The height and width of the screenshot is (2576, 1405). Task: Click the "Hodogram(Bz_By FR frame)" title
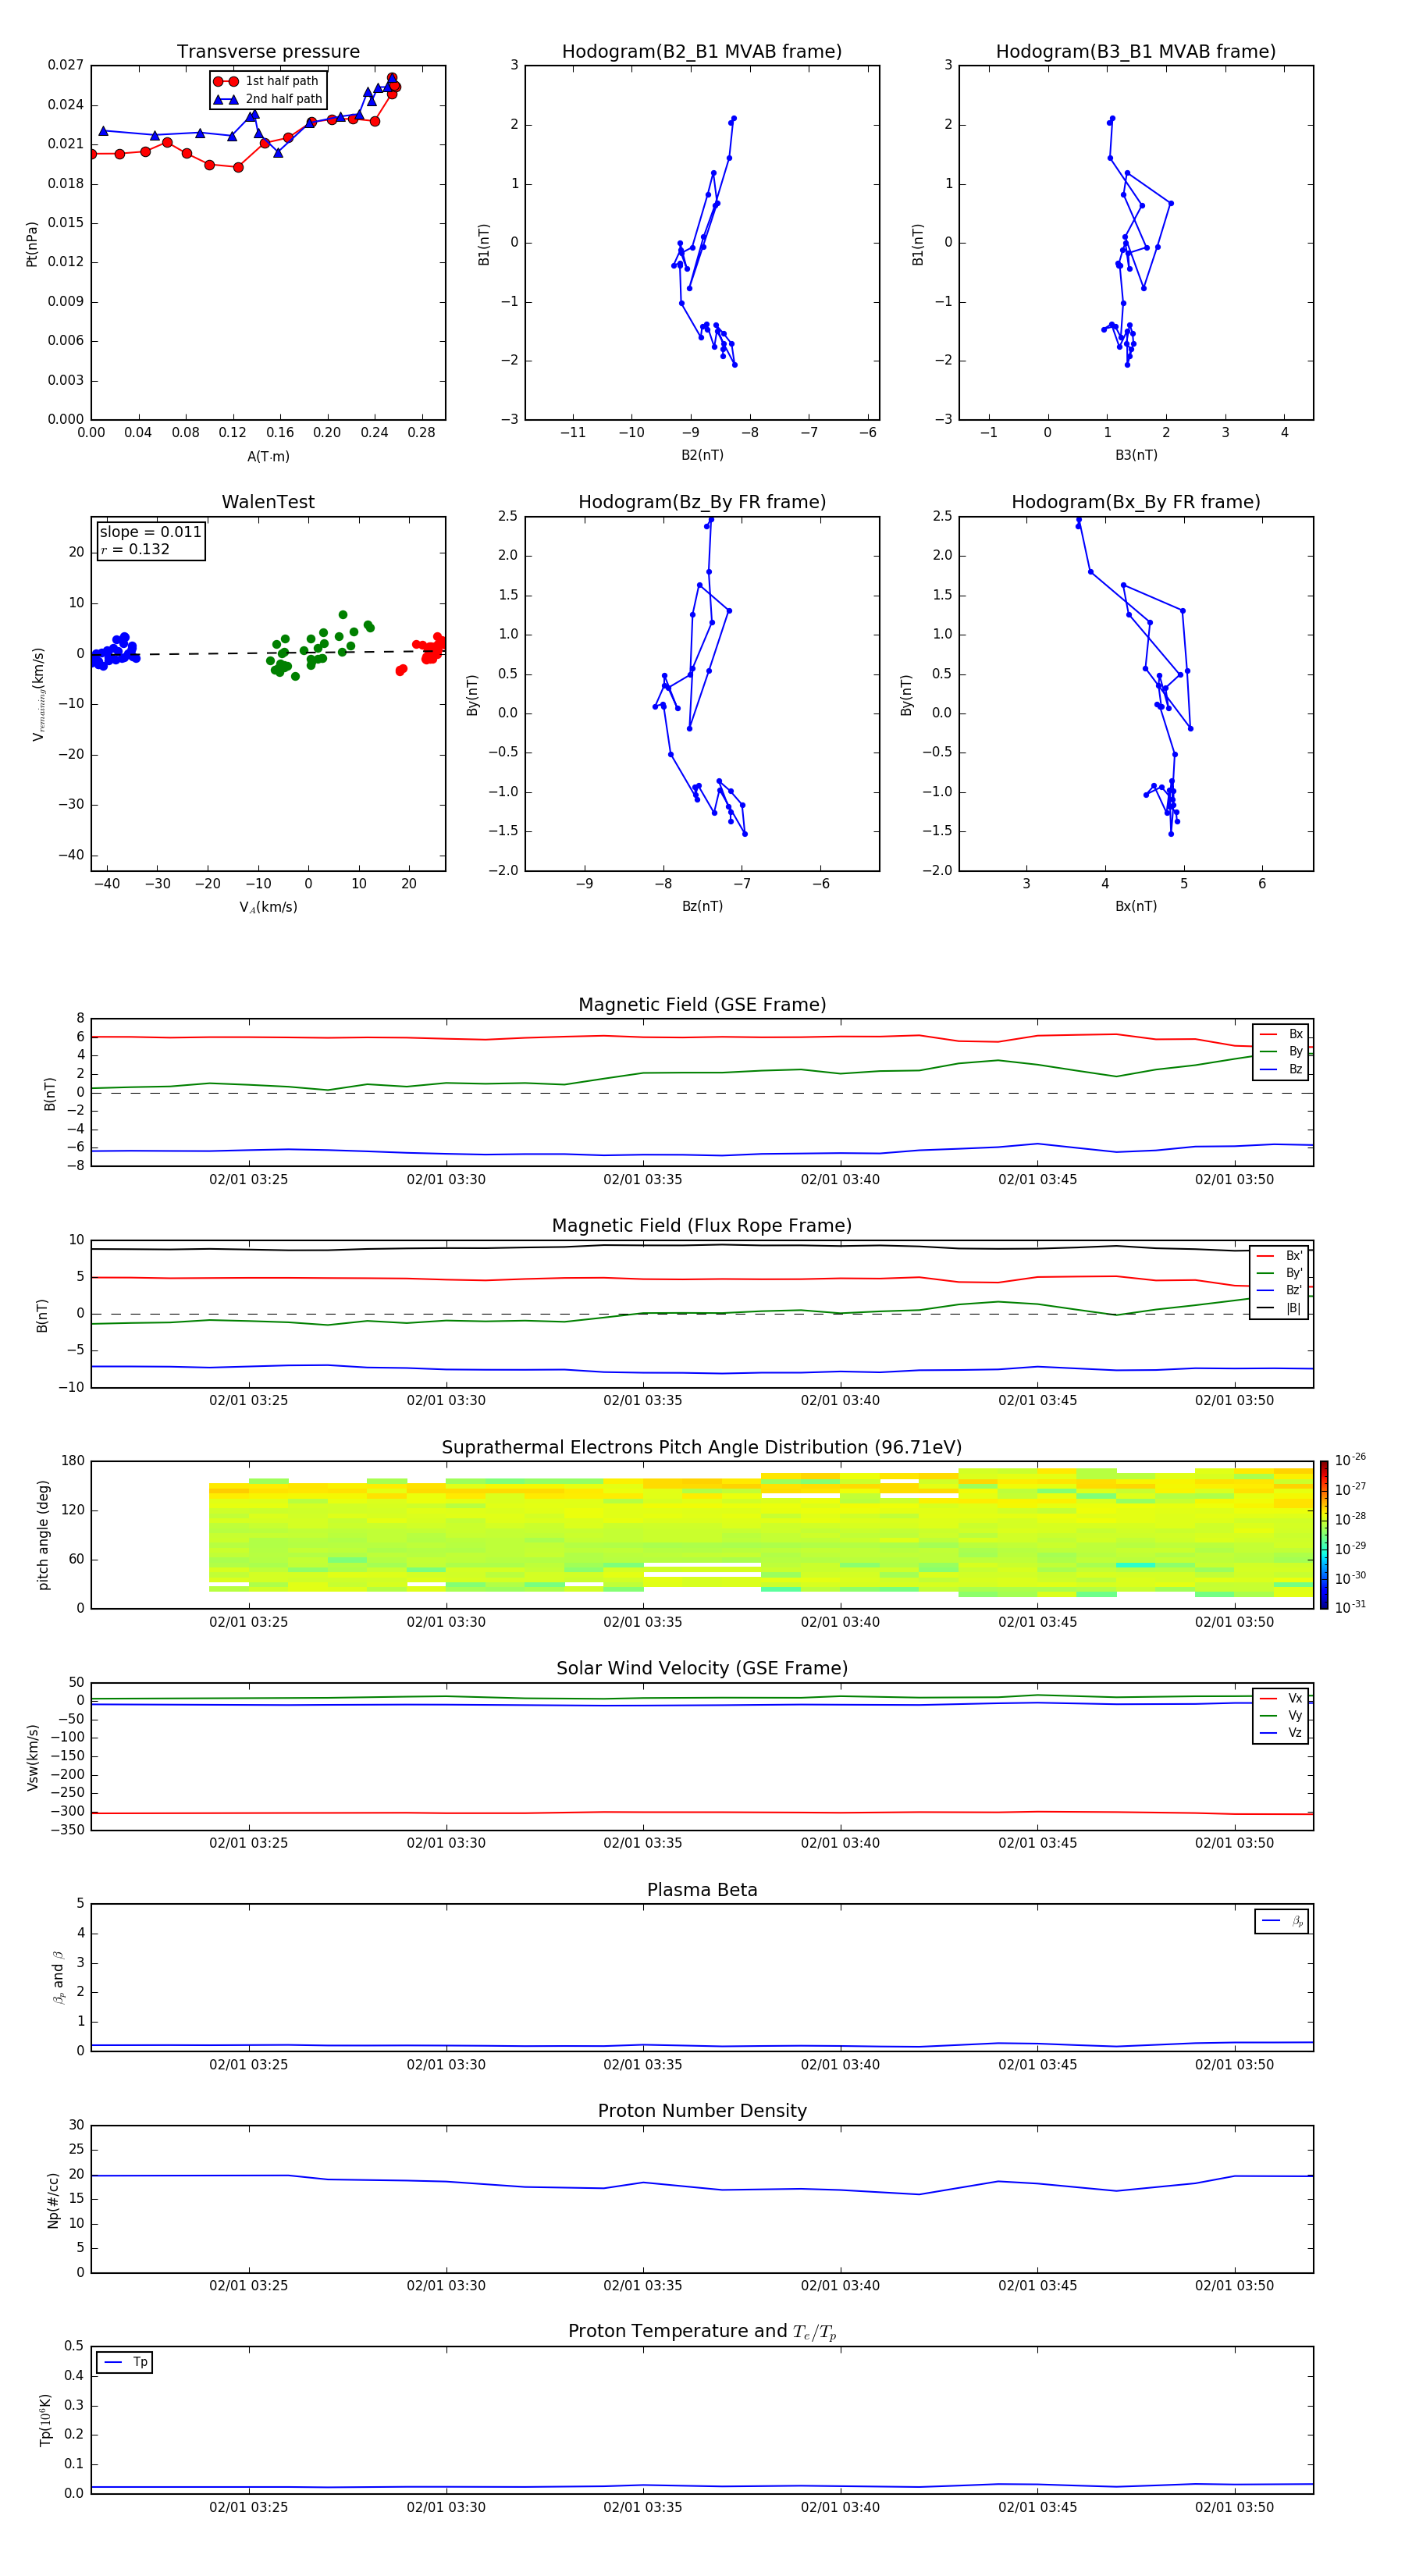(x=702, y=502)
